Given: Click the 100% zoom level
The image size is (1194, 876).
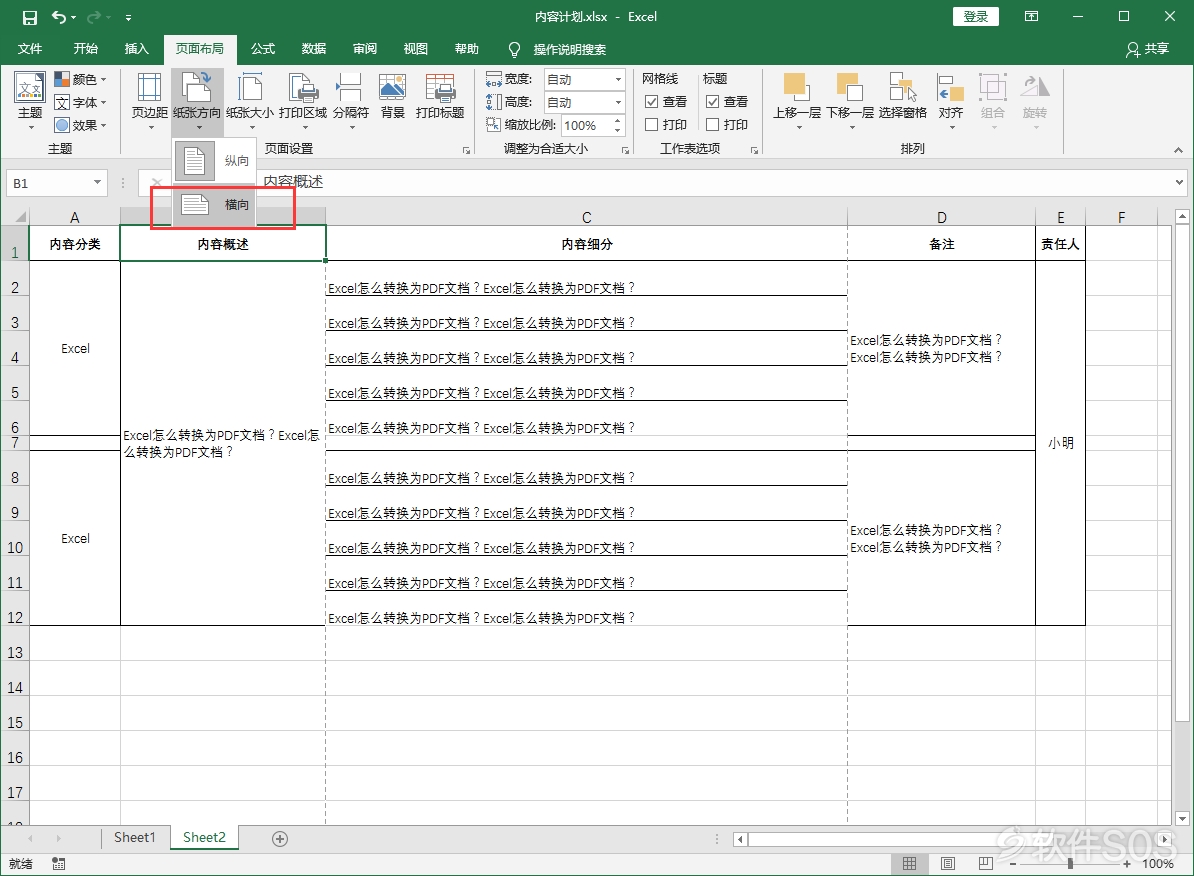Looking at the screenshot, I should (x=1157, y=864).
